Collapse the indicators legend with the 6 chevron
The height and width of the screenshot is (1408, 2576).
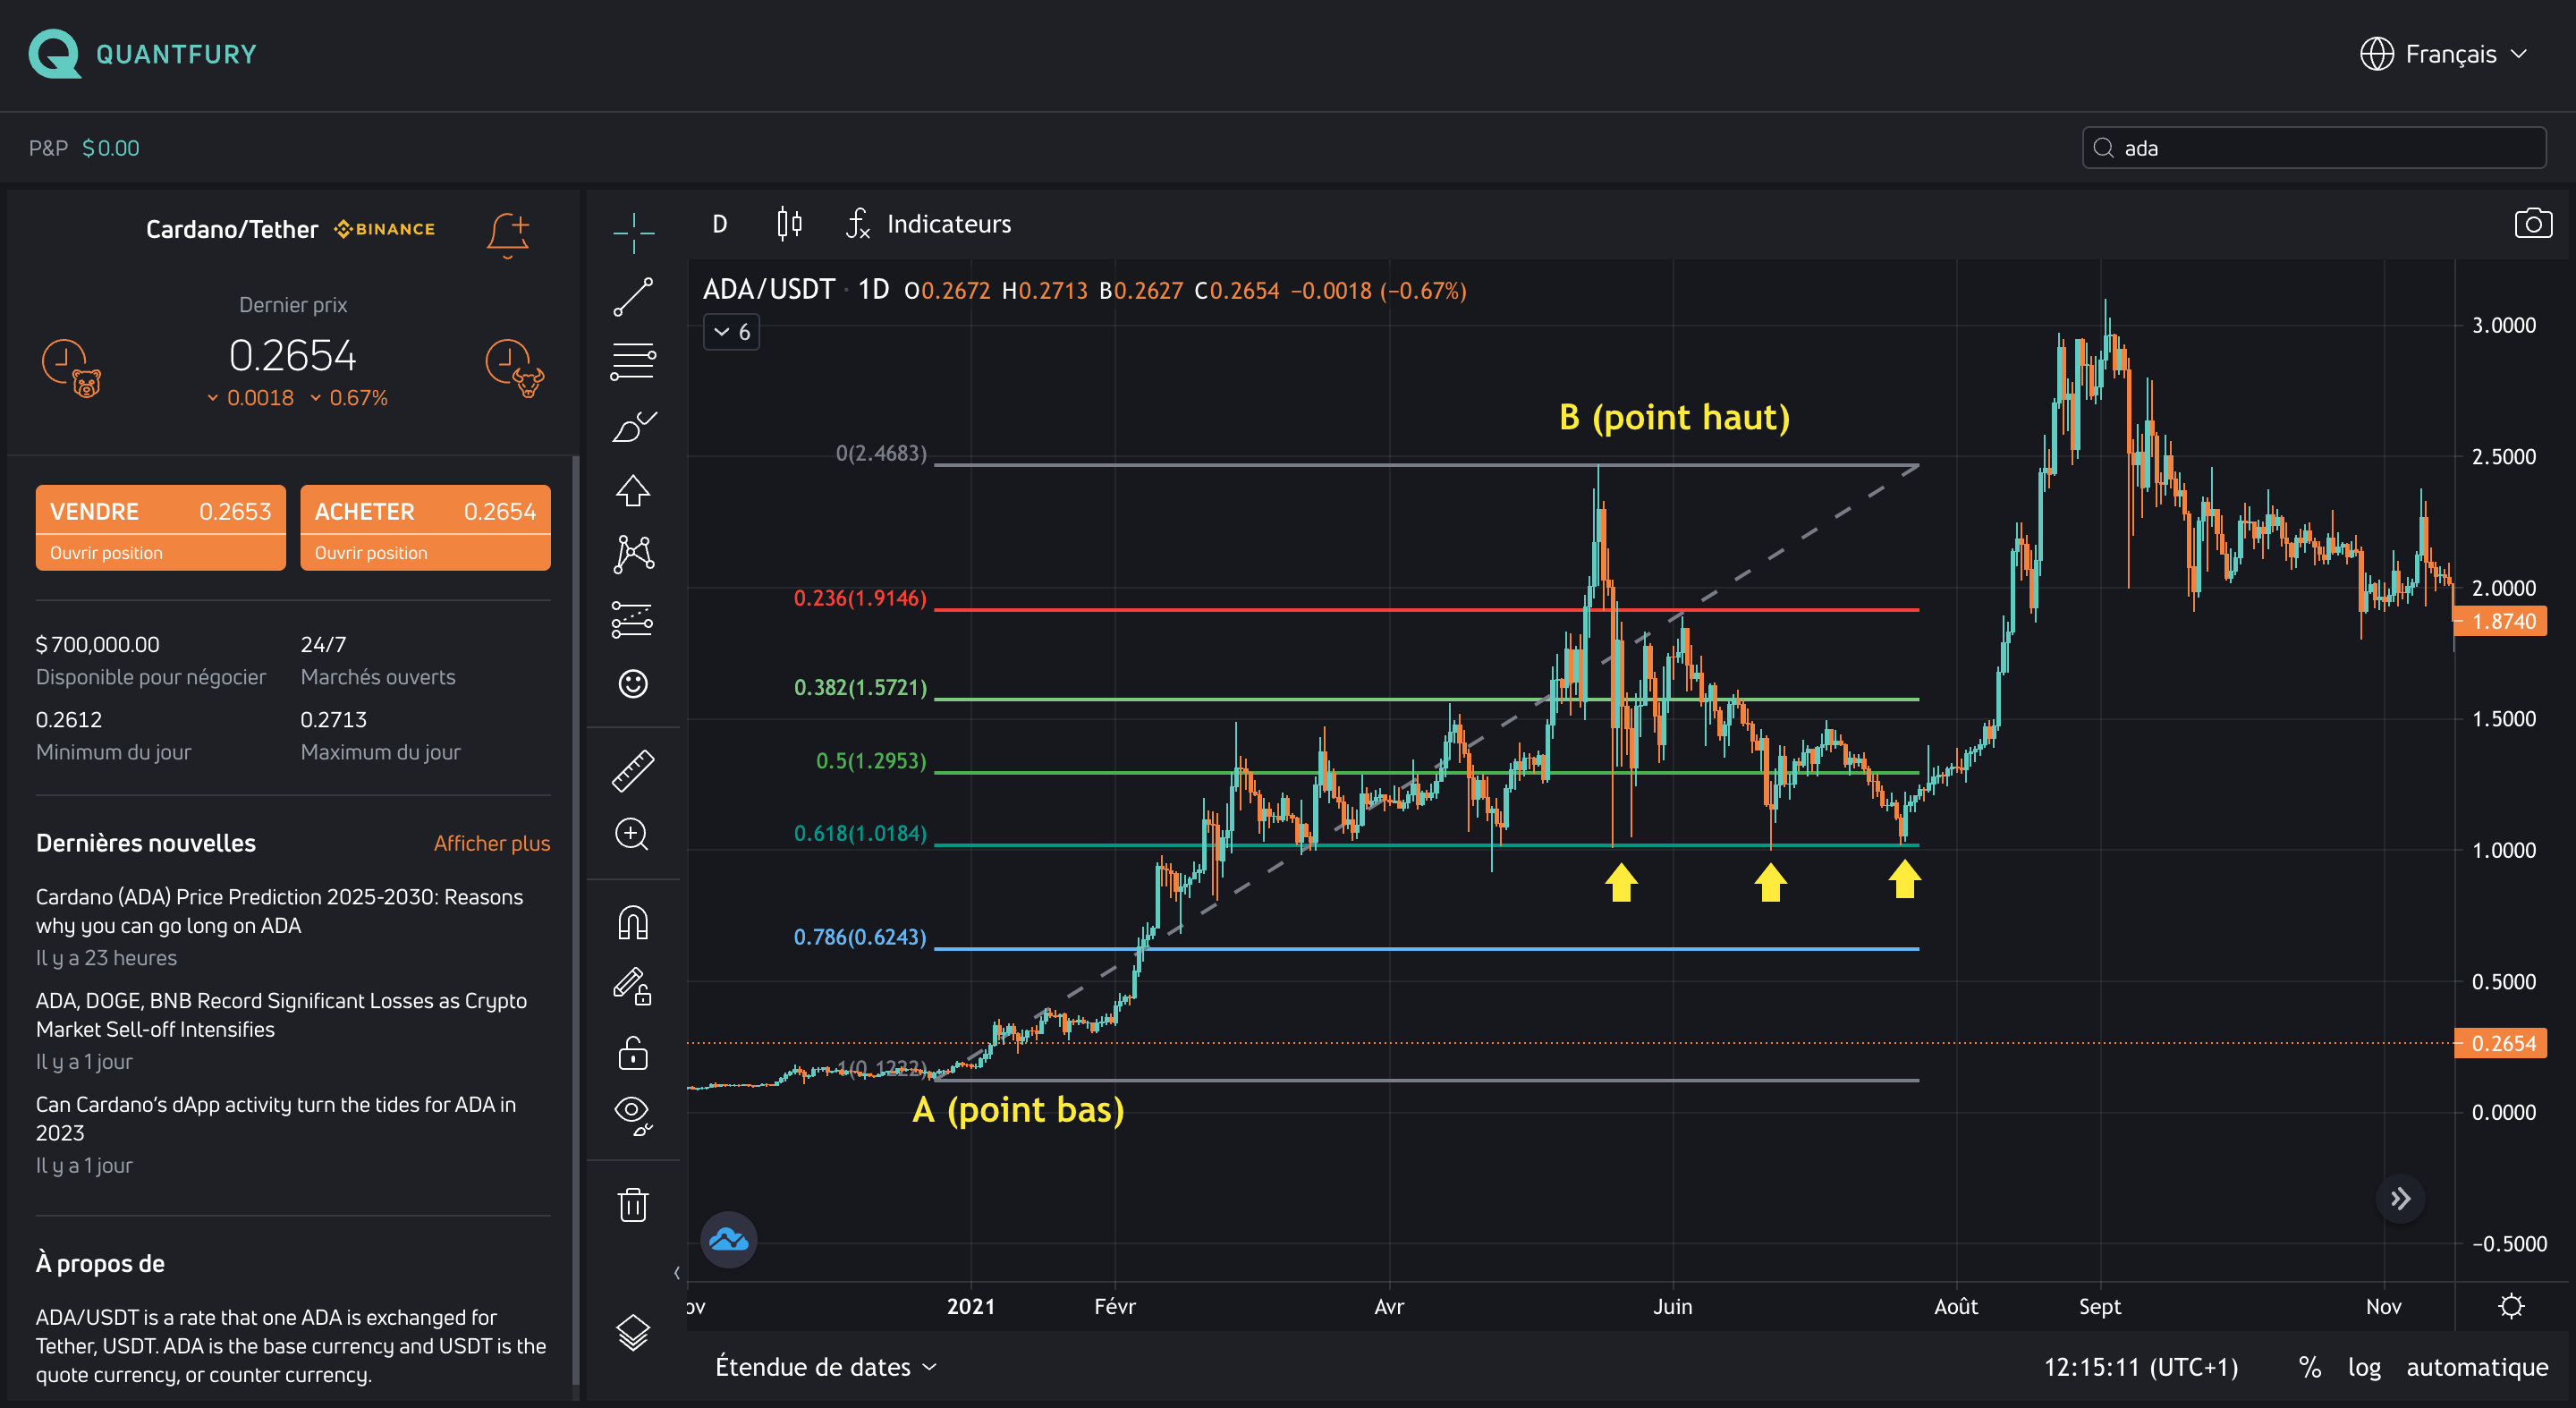point(731,331)
